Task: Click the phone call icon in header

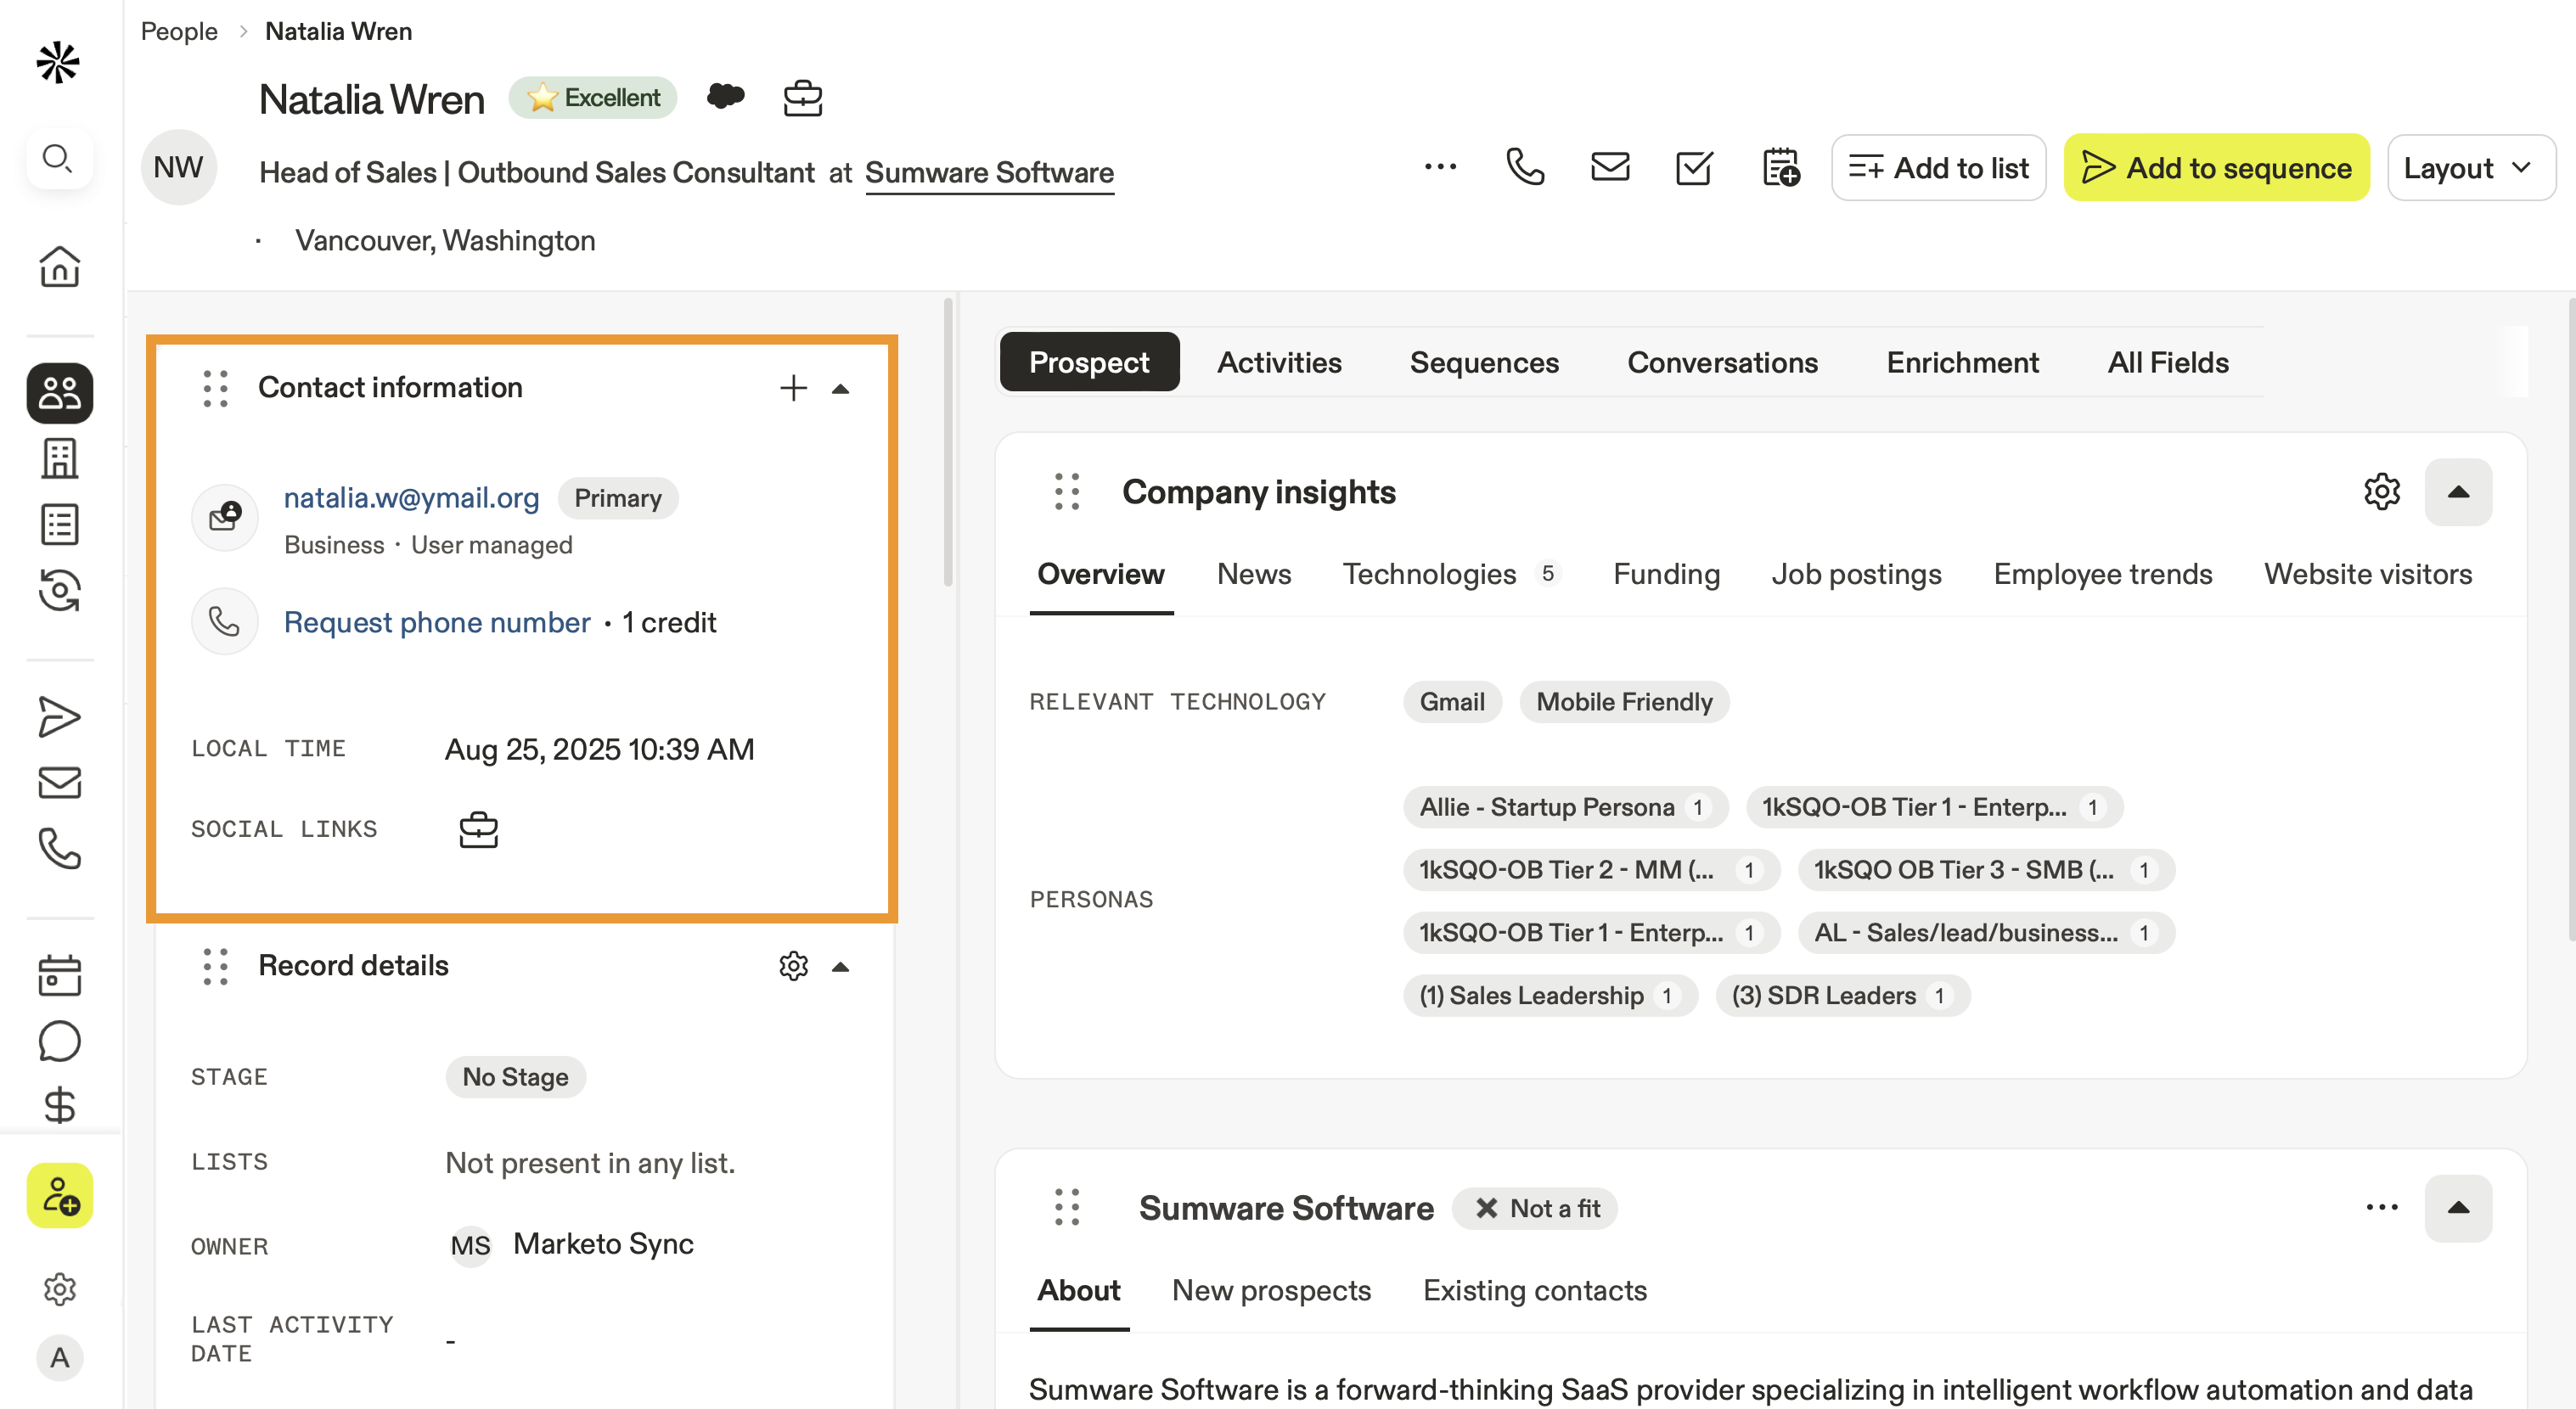Action: 1524,167
